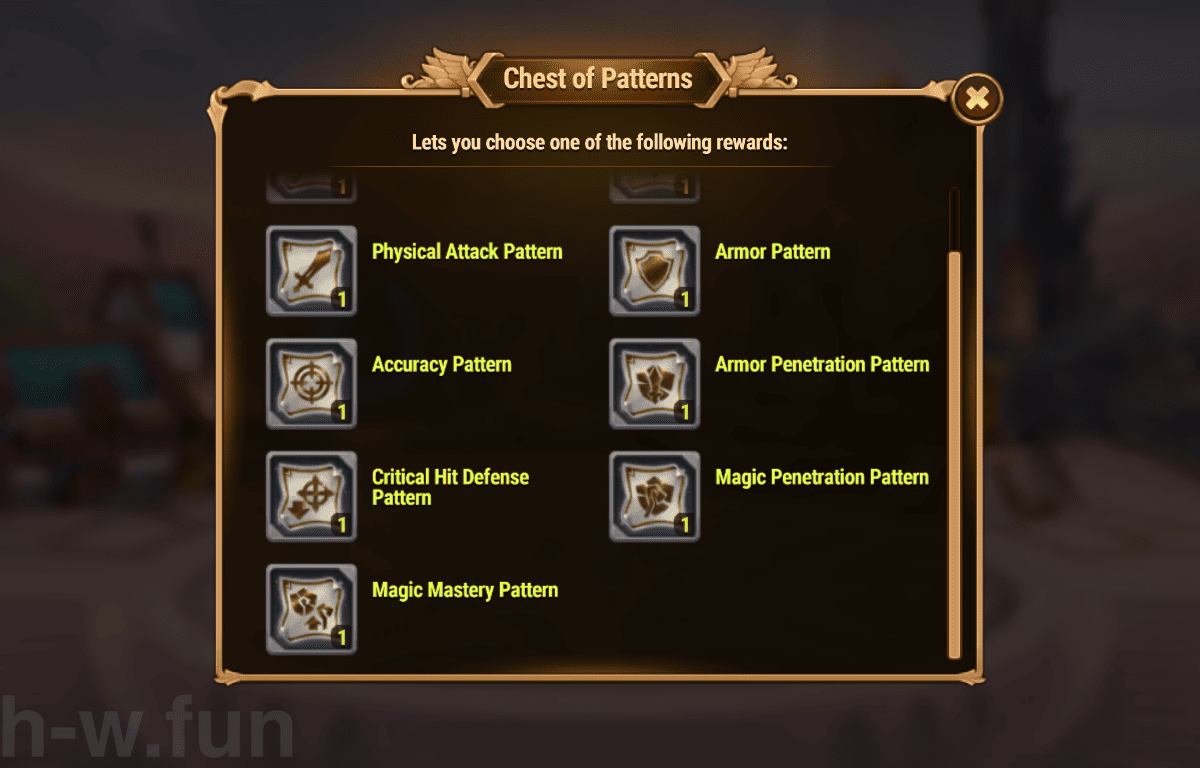Click the Accuracy Pattern label
Viewport: 1200px width, 768px height.
tap(441, 364)
